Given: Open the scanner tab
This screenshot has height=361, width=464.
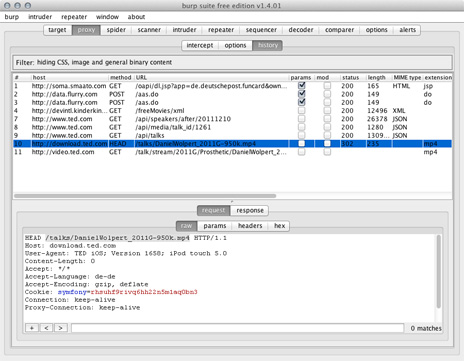Looking at the screenshot, I should coord(149,30).
